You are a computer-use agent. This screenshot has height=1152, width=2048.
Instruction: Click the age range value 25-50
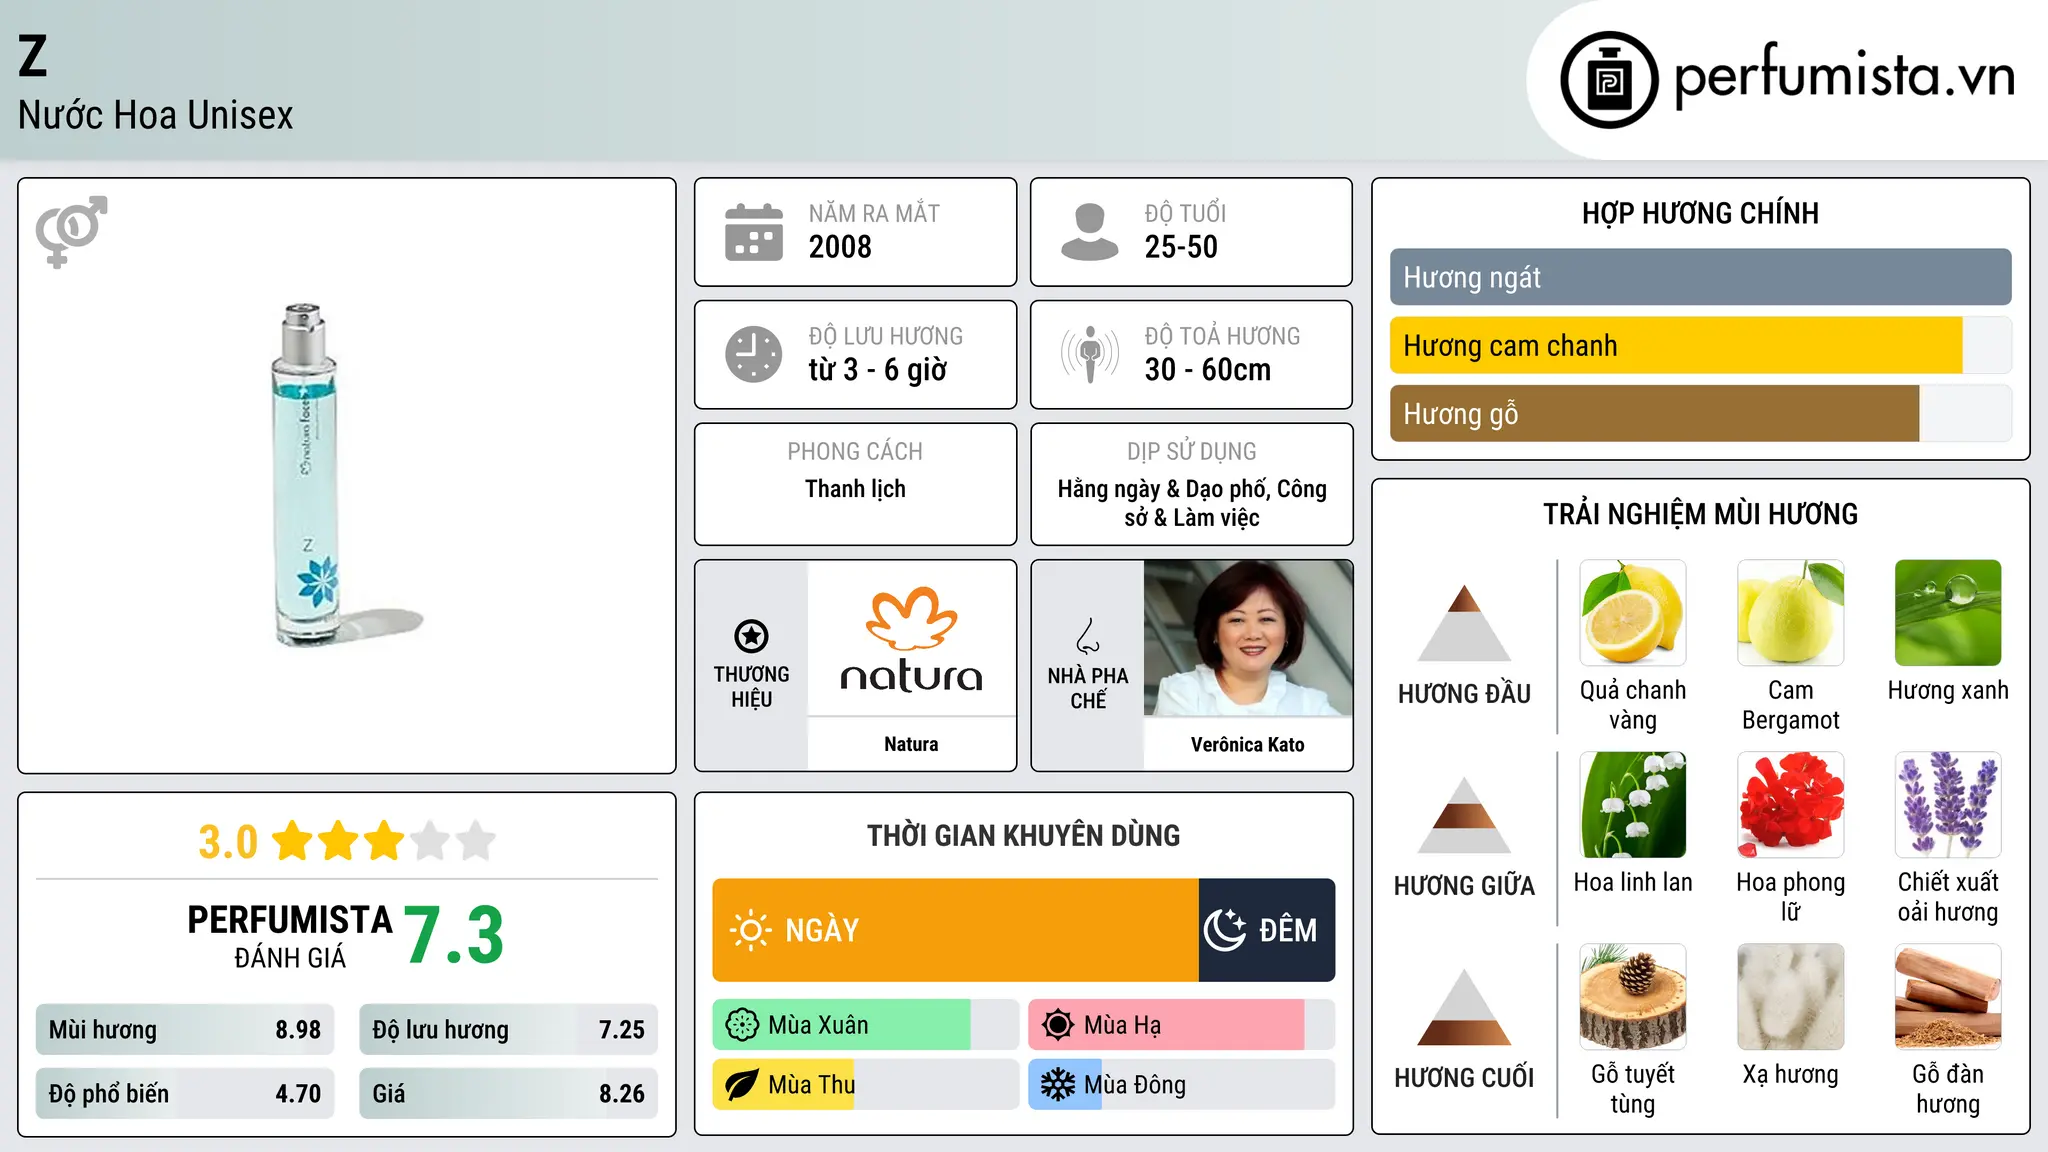[1181, 247]
